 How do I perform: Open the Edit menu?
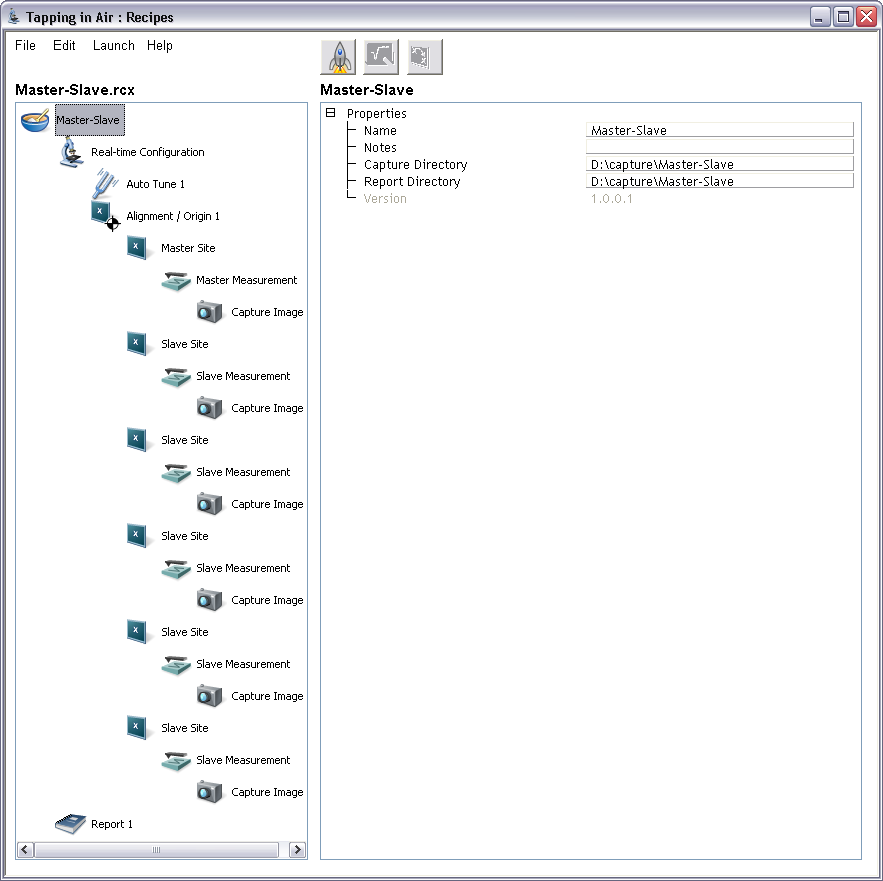click(x=64, y=46)
